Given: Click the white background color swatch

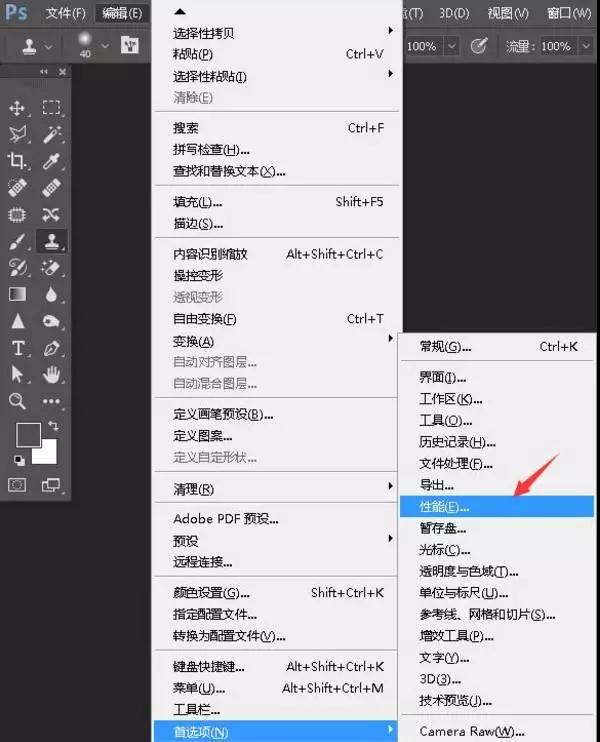Looking at the screenshot, I should pos(46,453).
